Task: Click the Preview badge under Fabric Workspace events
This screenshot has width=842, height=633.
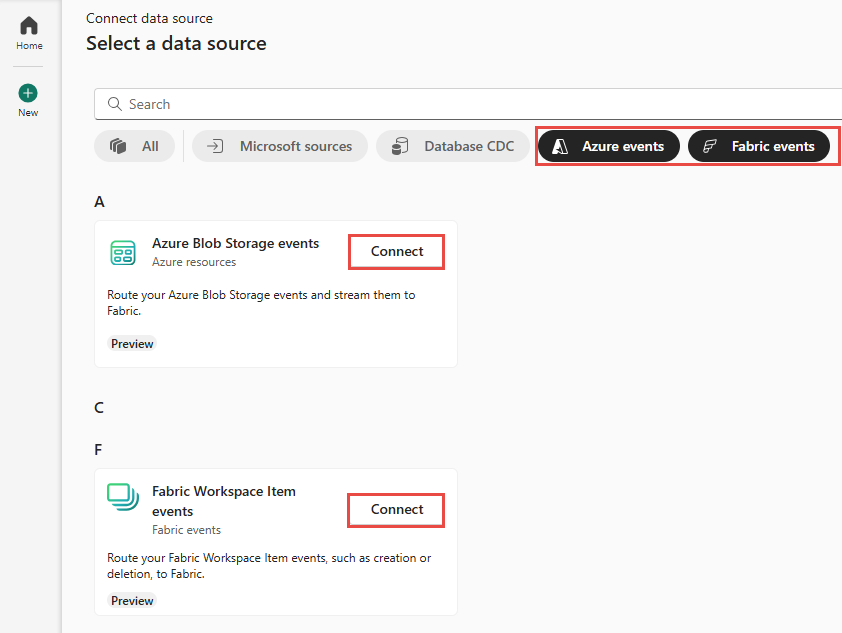Action: click(131, 600)
